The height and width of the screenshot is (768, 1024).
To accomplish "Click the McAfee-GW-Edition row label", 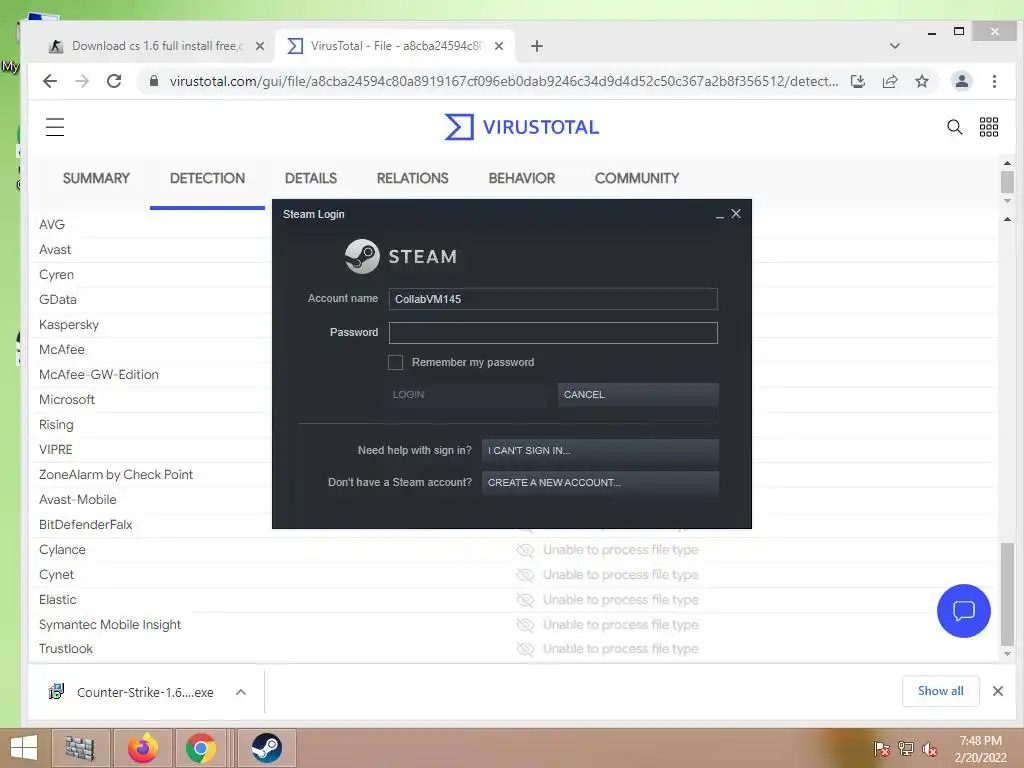I will (99, 375).
